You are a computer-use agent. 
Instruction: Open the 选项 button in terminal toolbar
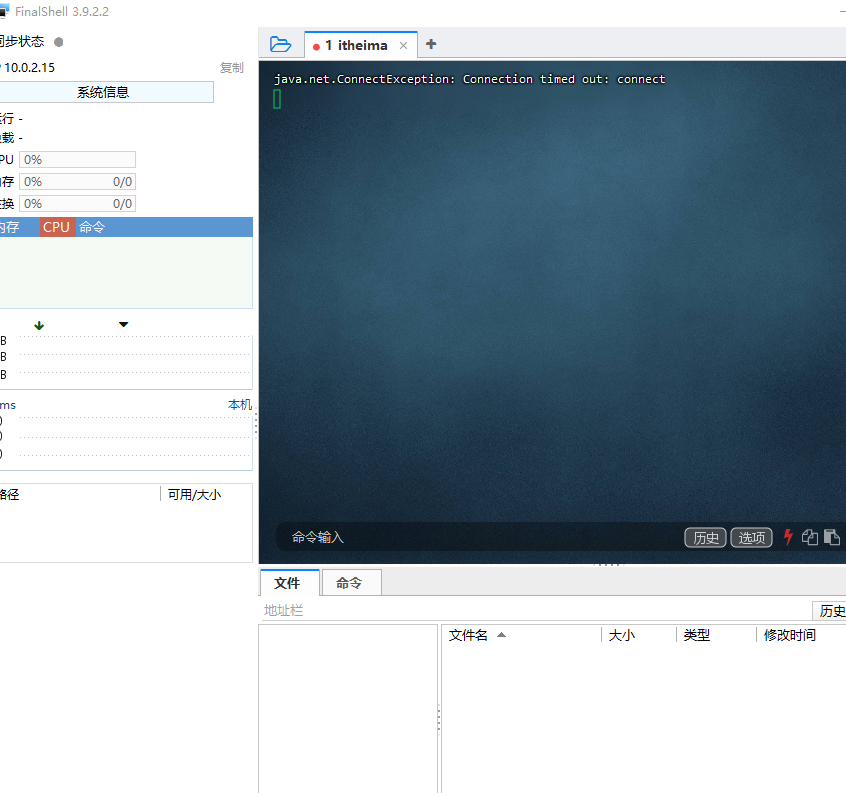coord(751,537)
